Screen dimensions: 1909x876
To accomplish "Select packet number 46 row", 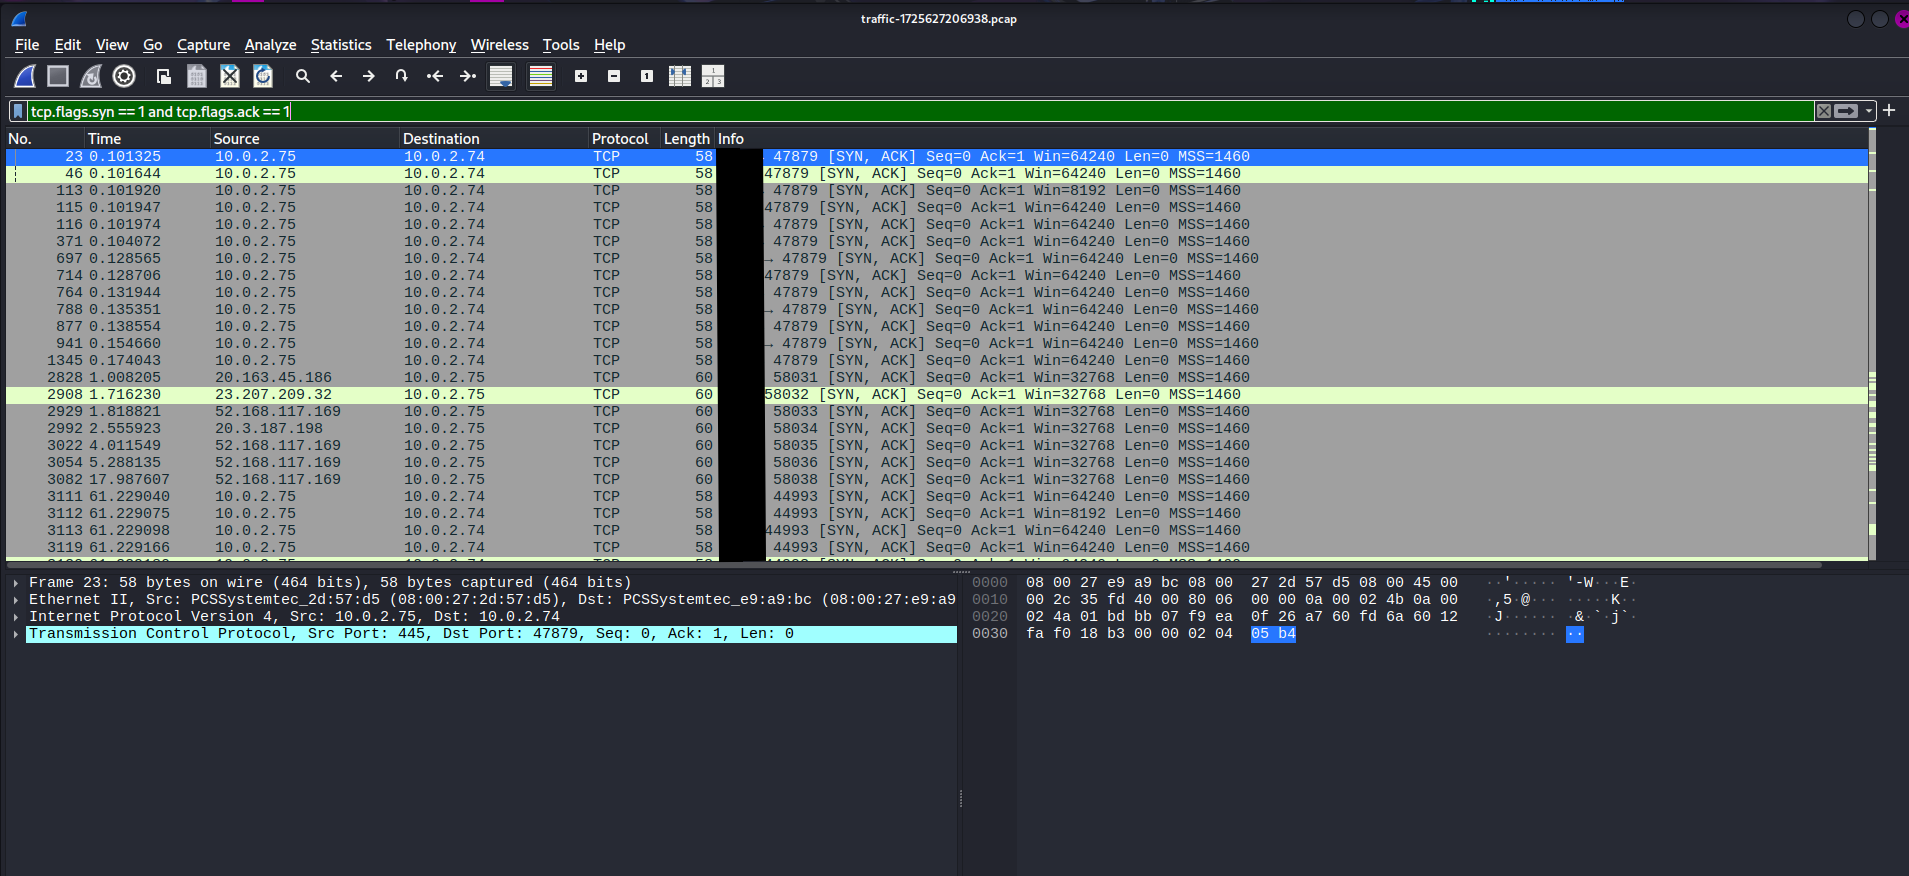I will [x=937, y=173].
